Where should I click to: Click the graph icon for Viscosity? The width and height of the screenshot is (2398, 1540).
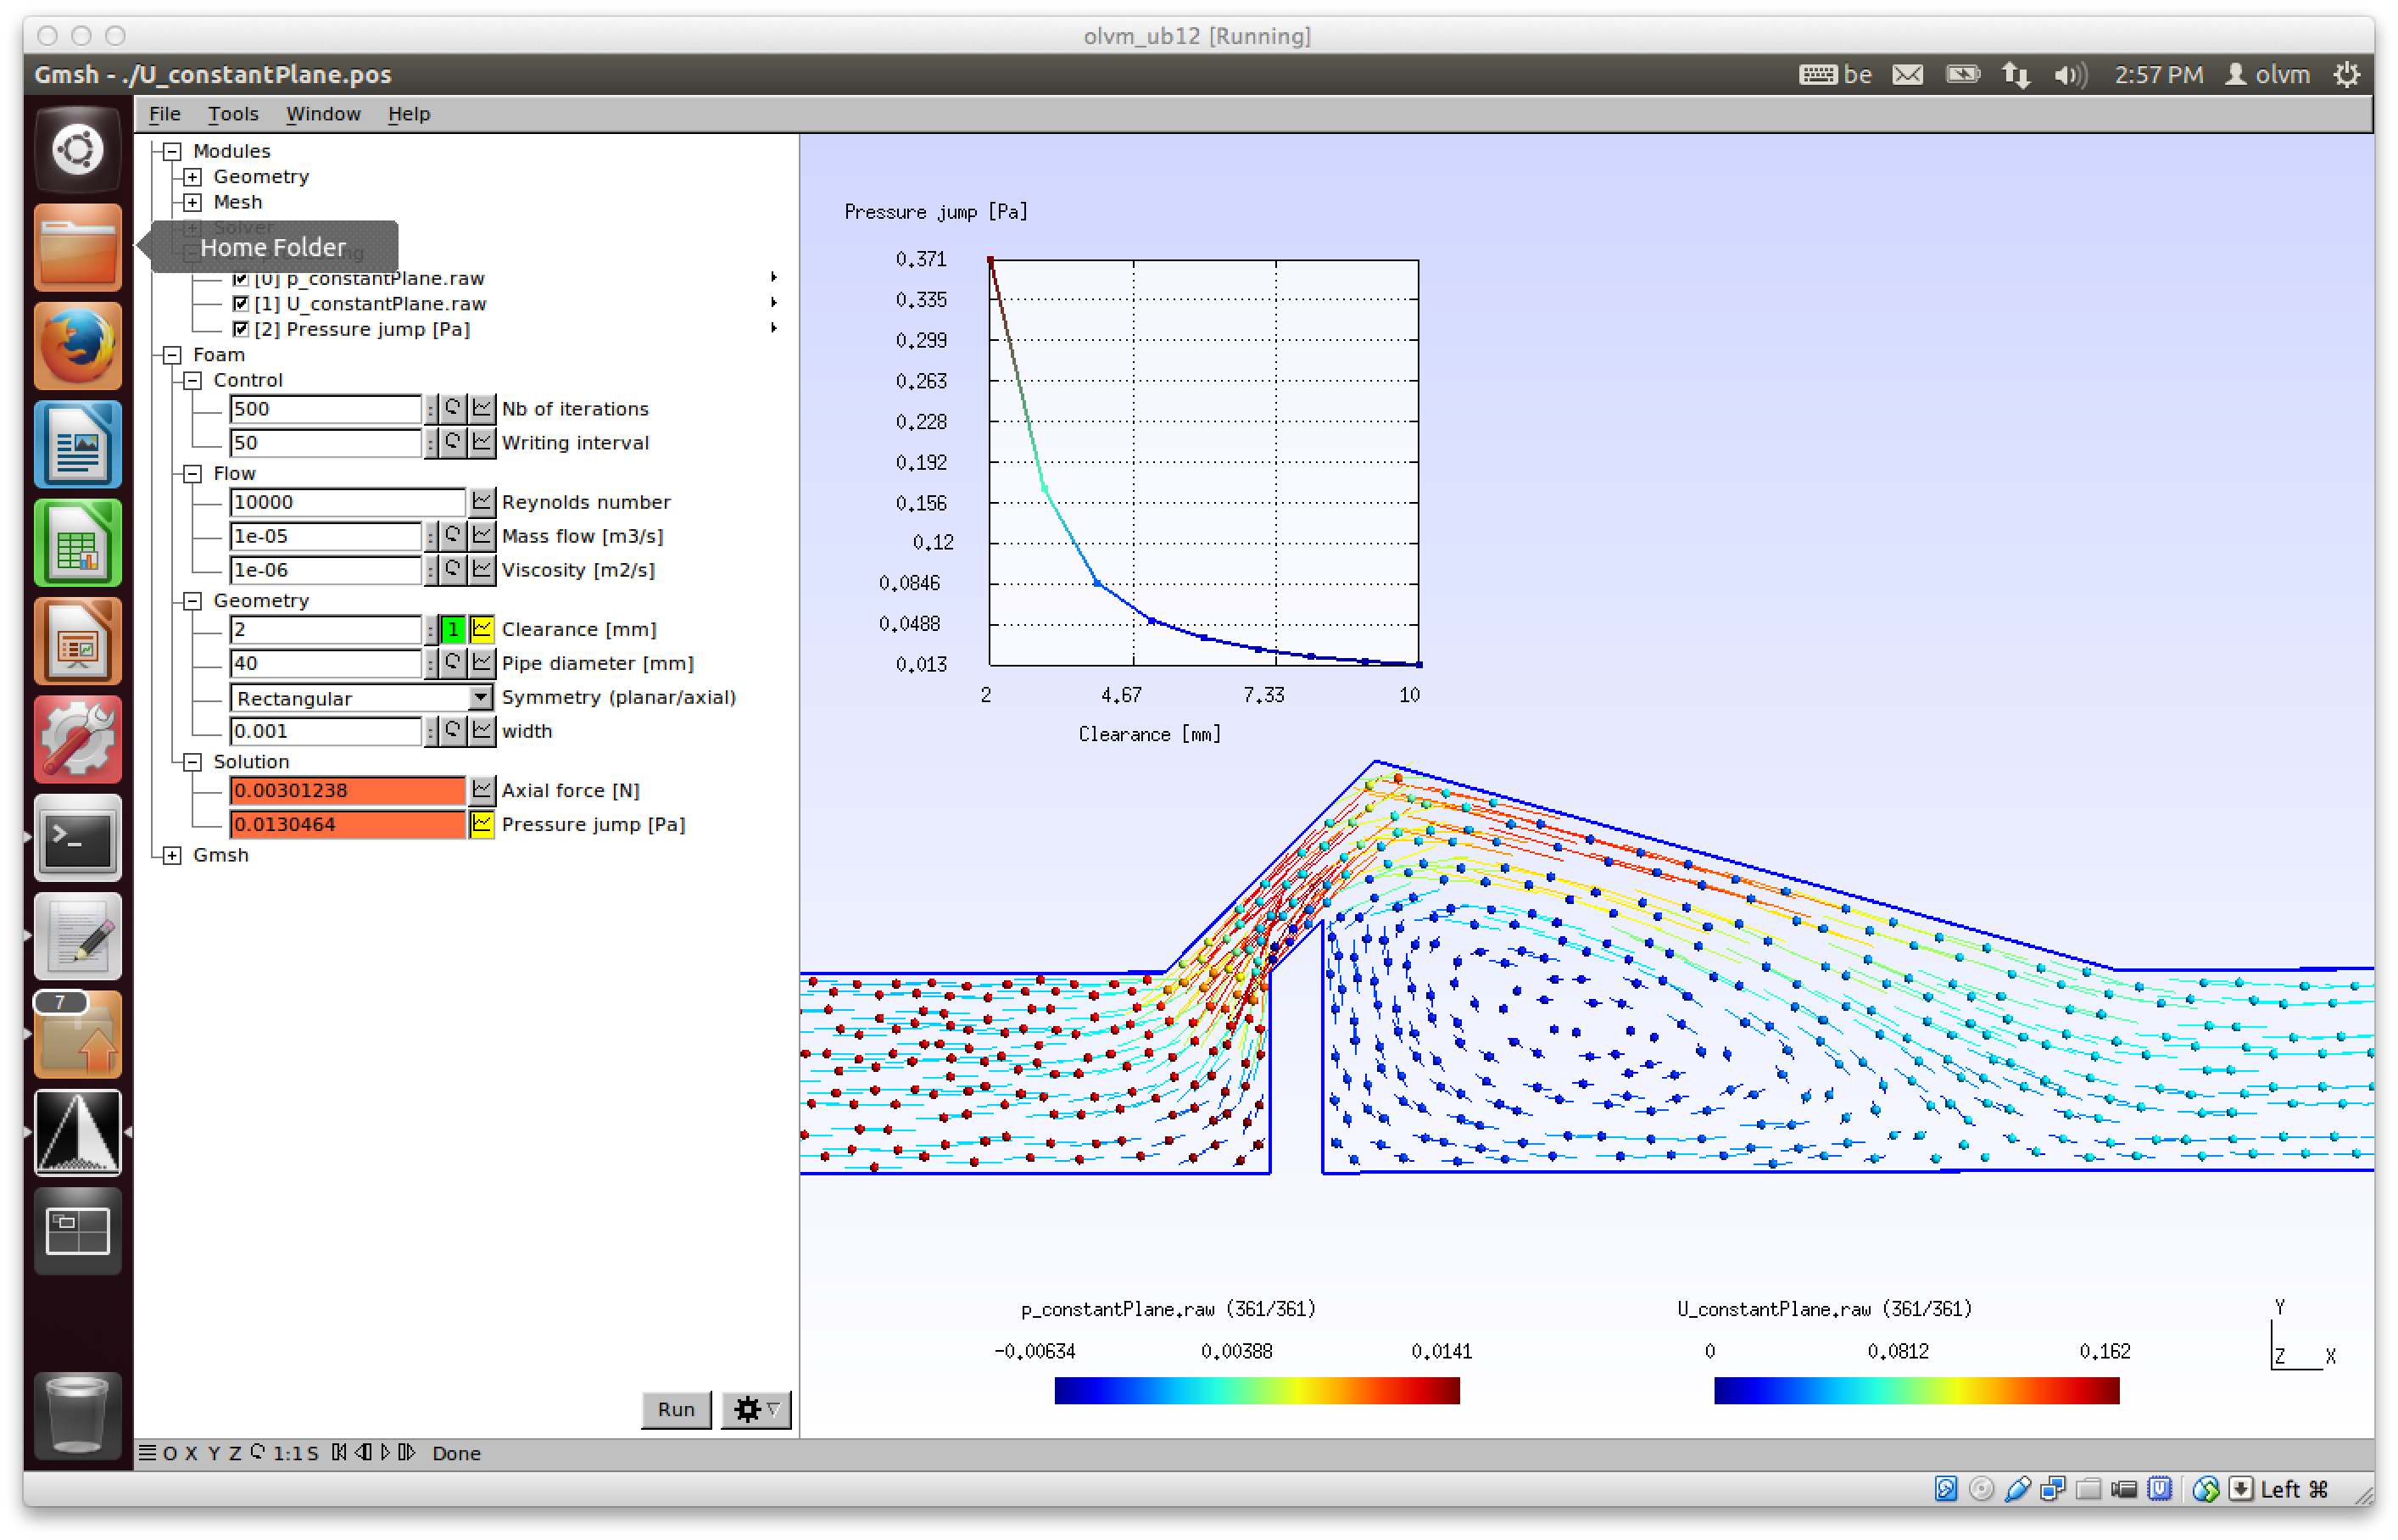pos(482,570)
